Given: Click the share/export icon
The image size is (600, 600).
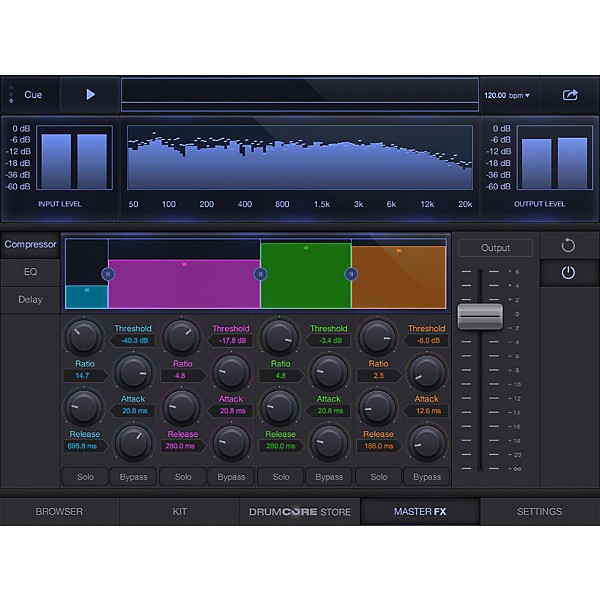Looking at the screenshot, I should pos(570,95).
